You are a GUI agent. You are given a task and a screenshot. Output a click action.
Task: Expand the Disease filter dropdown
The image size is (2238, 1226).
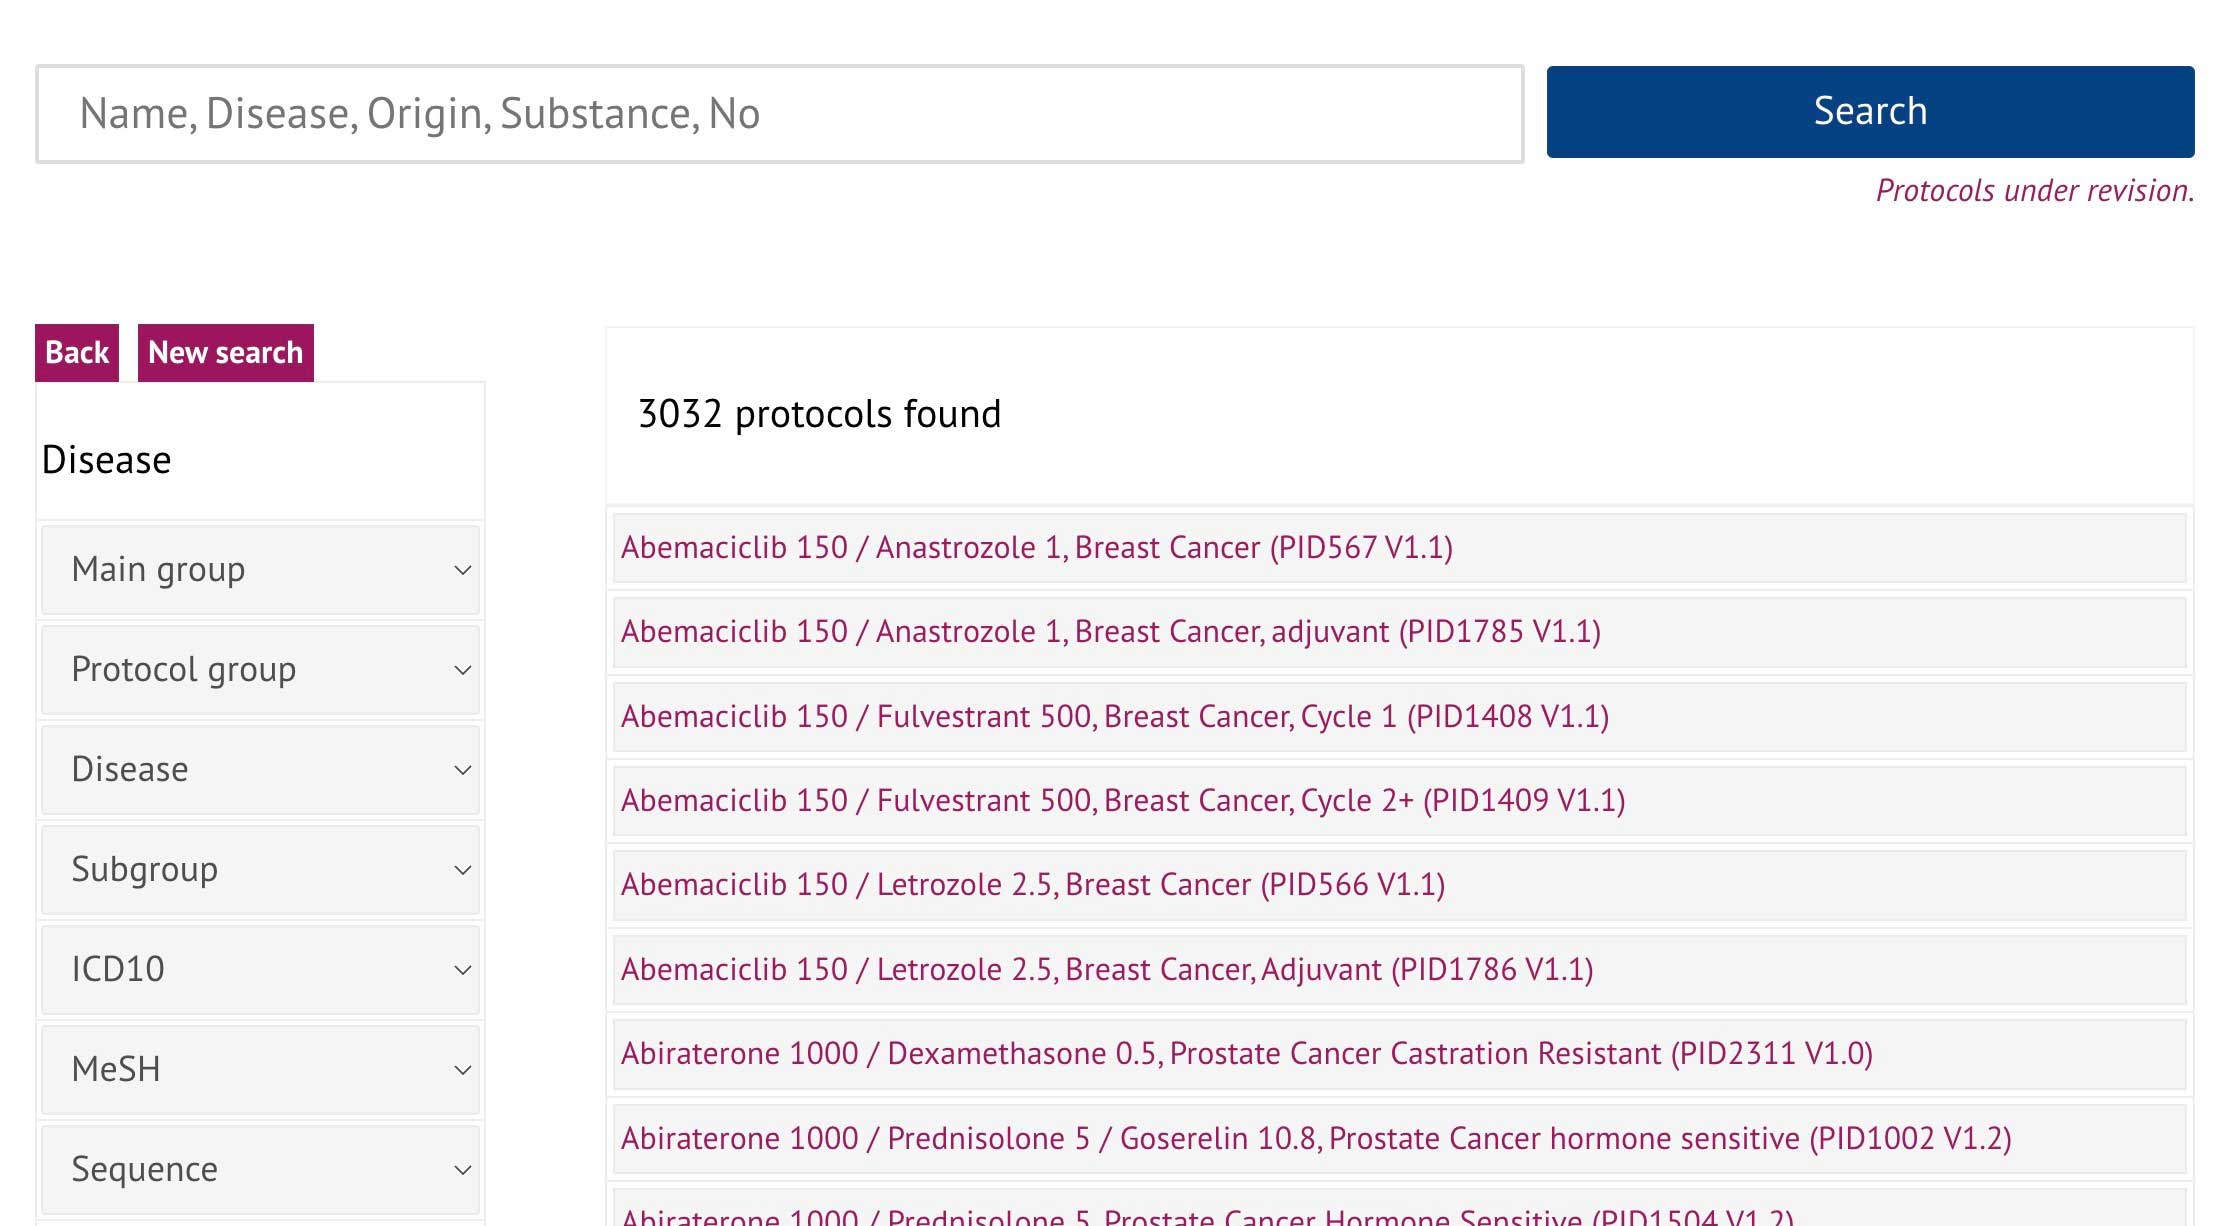tap(260, 770)
